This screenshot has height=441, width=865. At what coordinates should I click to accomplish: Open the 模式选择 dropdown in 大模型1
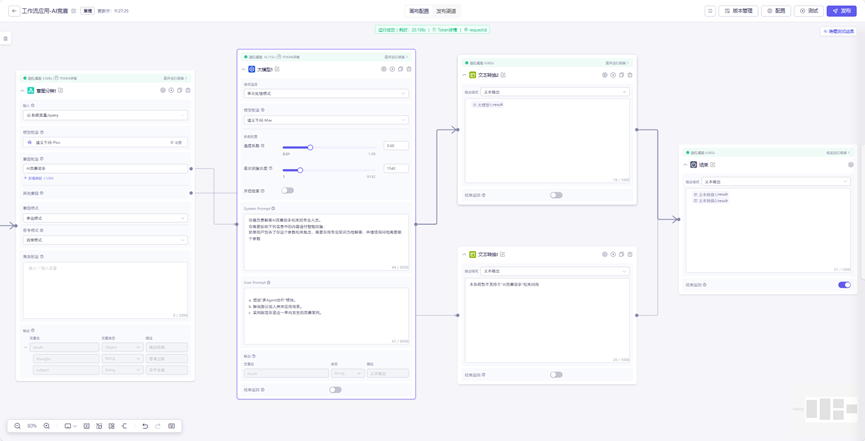pyautogui.click(x=326, y=94)
